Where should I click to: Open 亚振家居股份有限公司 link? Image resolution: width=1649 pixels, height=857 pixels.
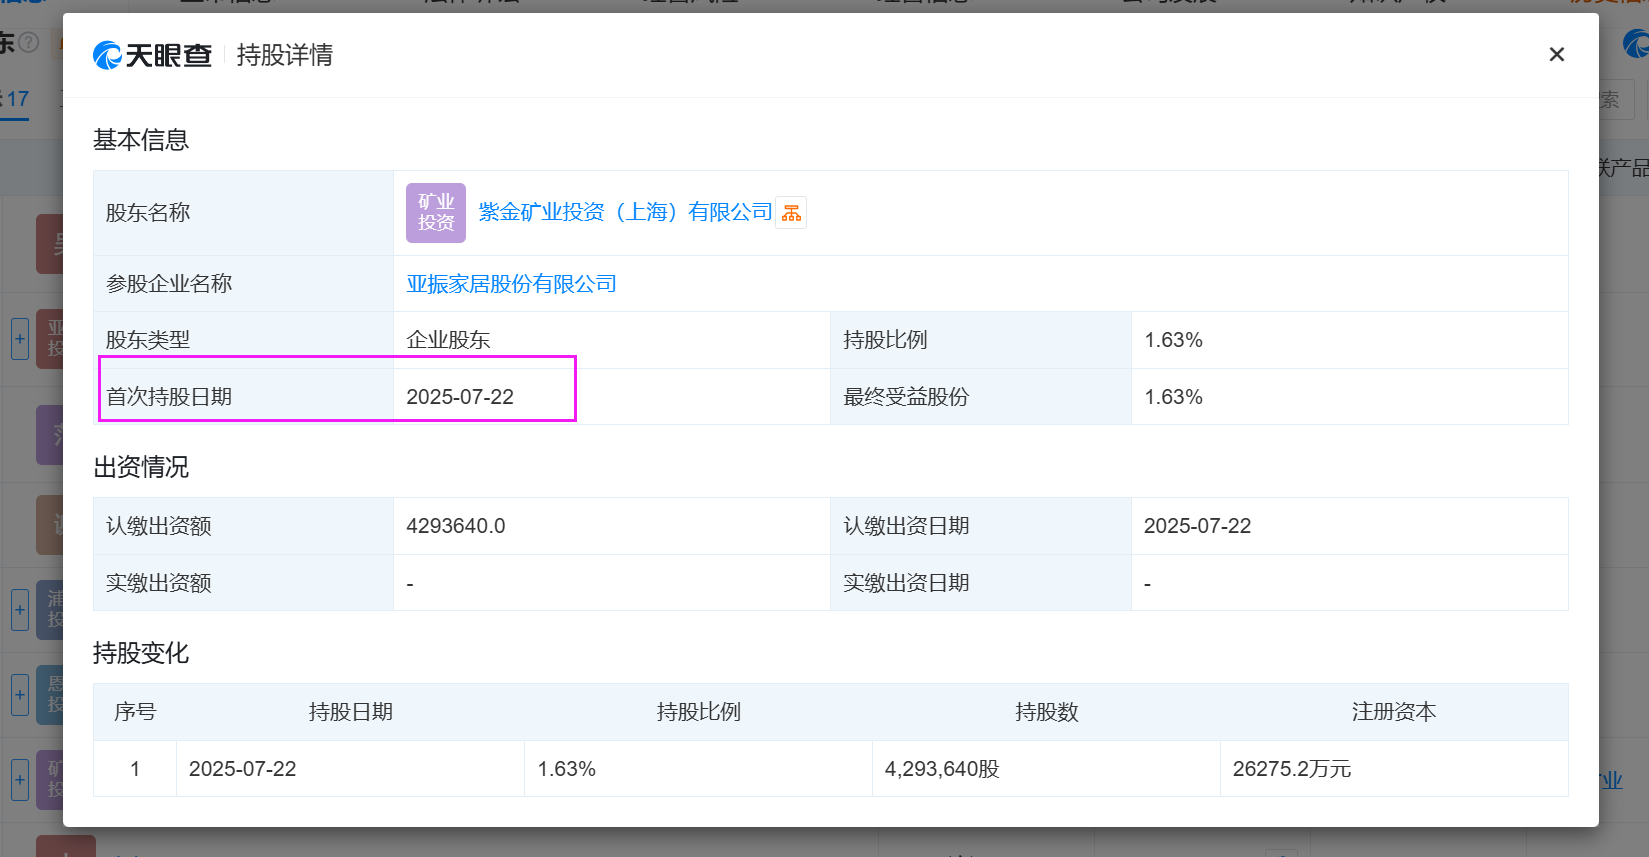point(511,284)
